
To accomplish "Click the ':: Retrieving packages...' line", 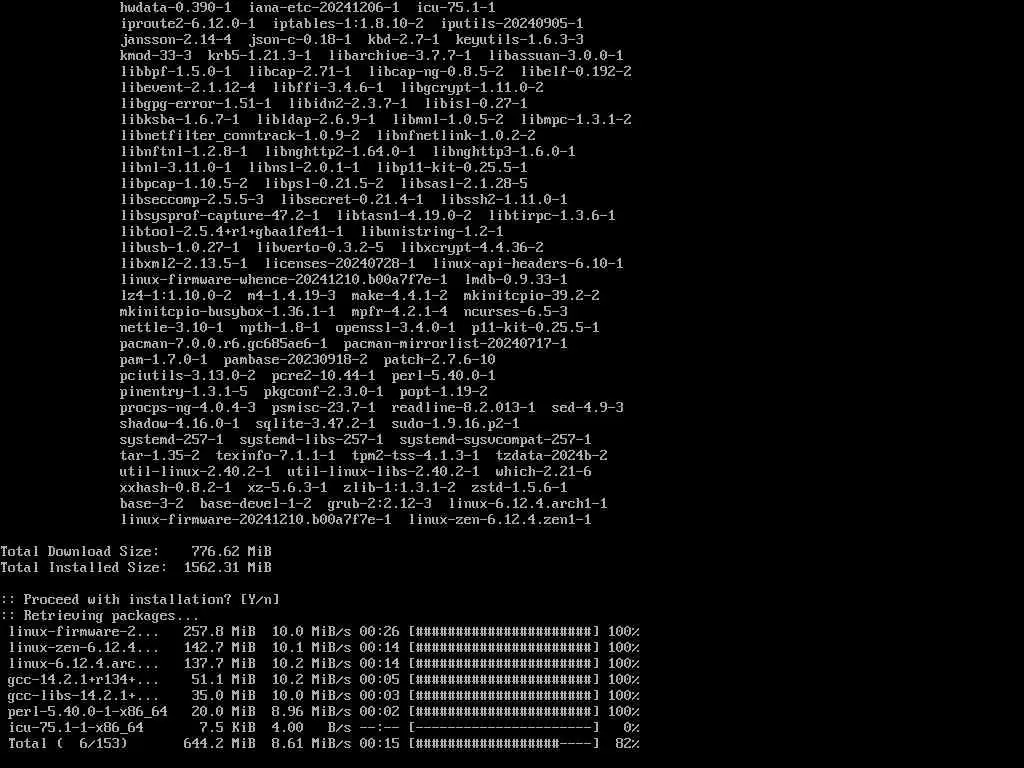I will [x=99, y=615].
